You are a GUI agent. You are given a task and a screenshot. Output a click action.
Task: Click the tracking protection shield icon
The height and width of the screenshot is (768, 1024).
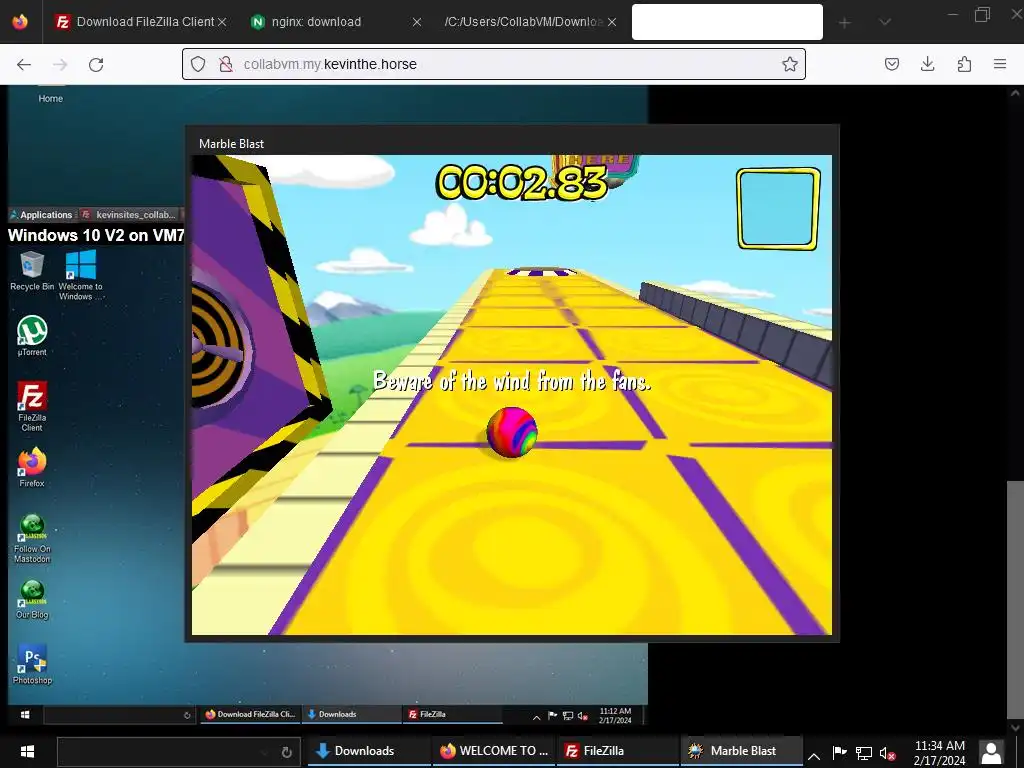click(198, 64)
